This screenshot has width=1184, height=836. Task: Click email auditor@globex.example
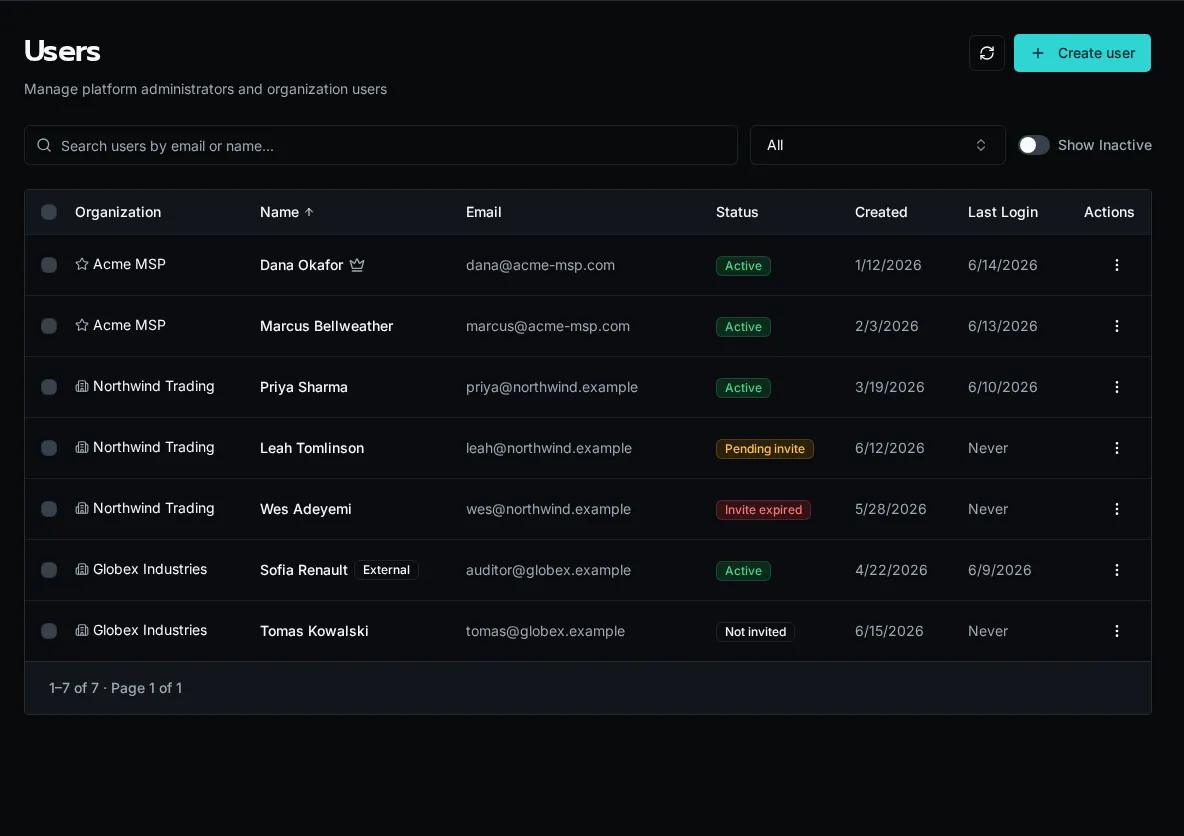pyautogui.click(x=547, y=570)
